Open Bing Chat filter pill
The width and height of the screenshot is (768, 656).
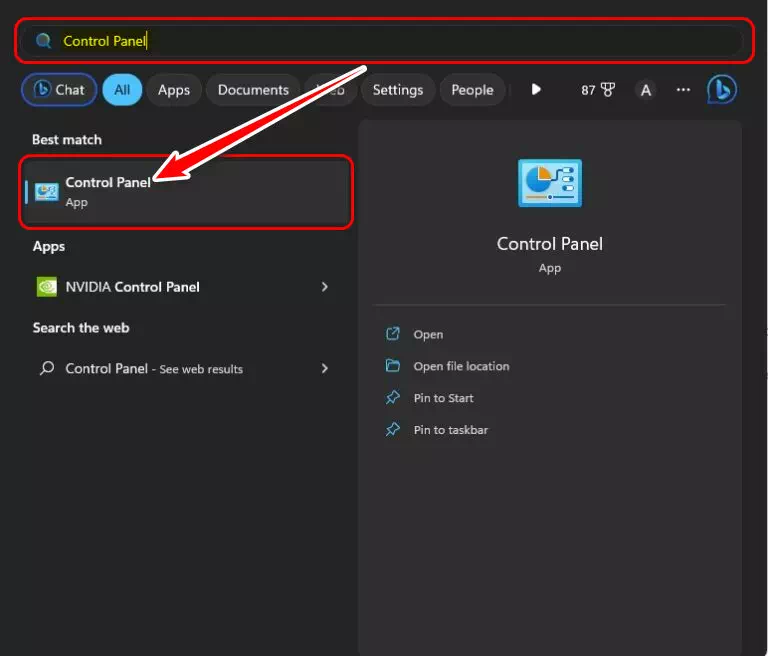click(59, 90)
